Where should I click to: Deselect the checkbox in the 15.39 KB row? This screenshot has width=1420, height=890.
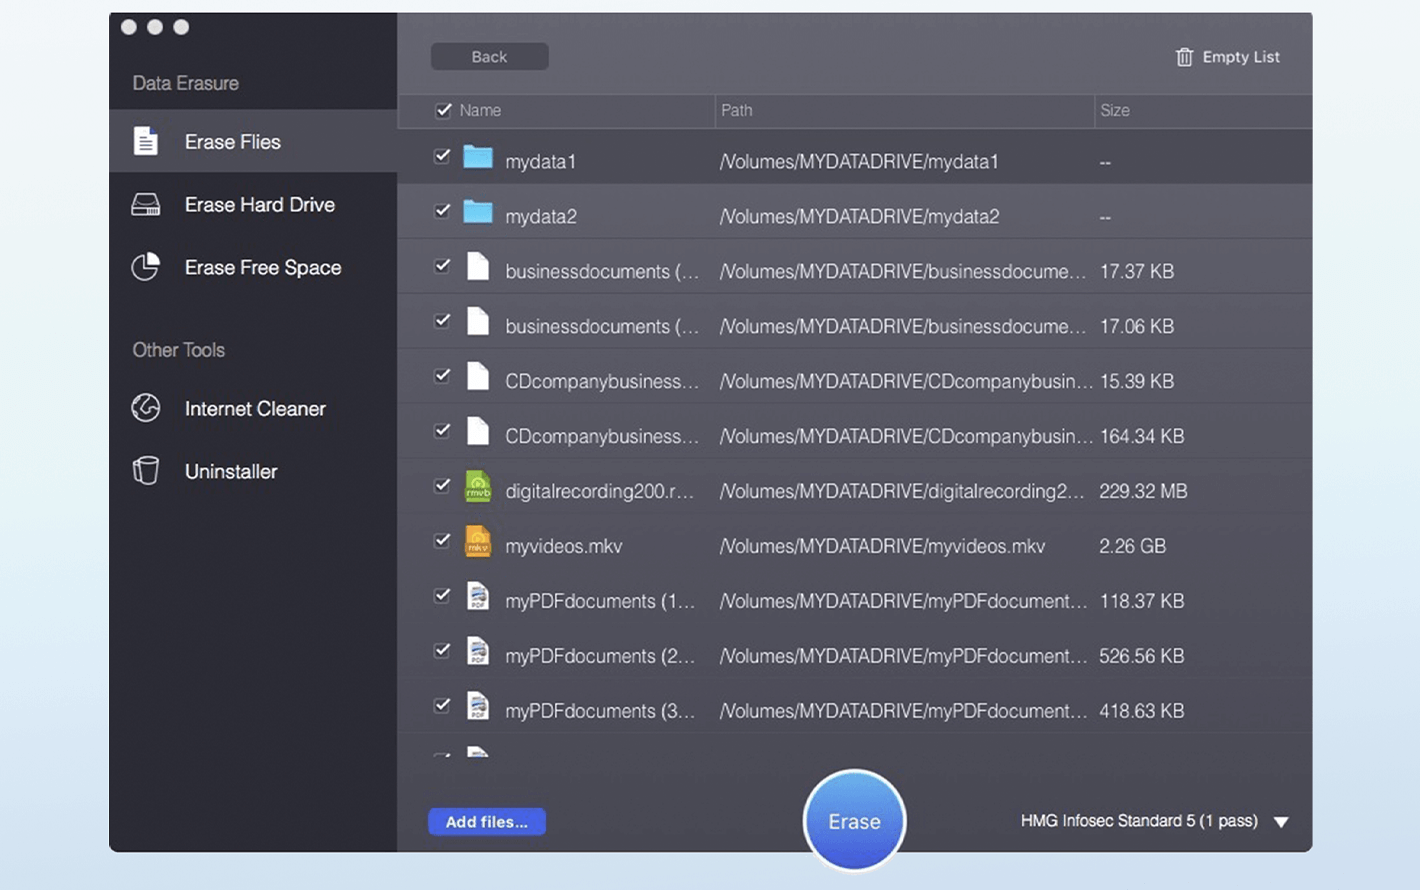coord(442,376)
